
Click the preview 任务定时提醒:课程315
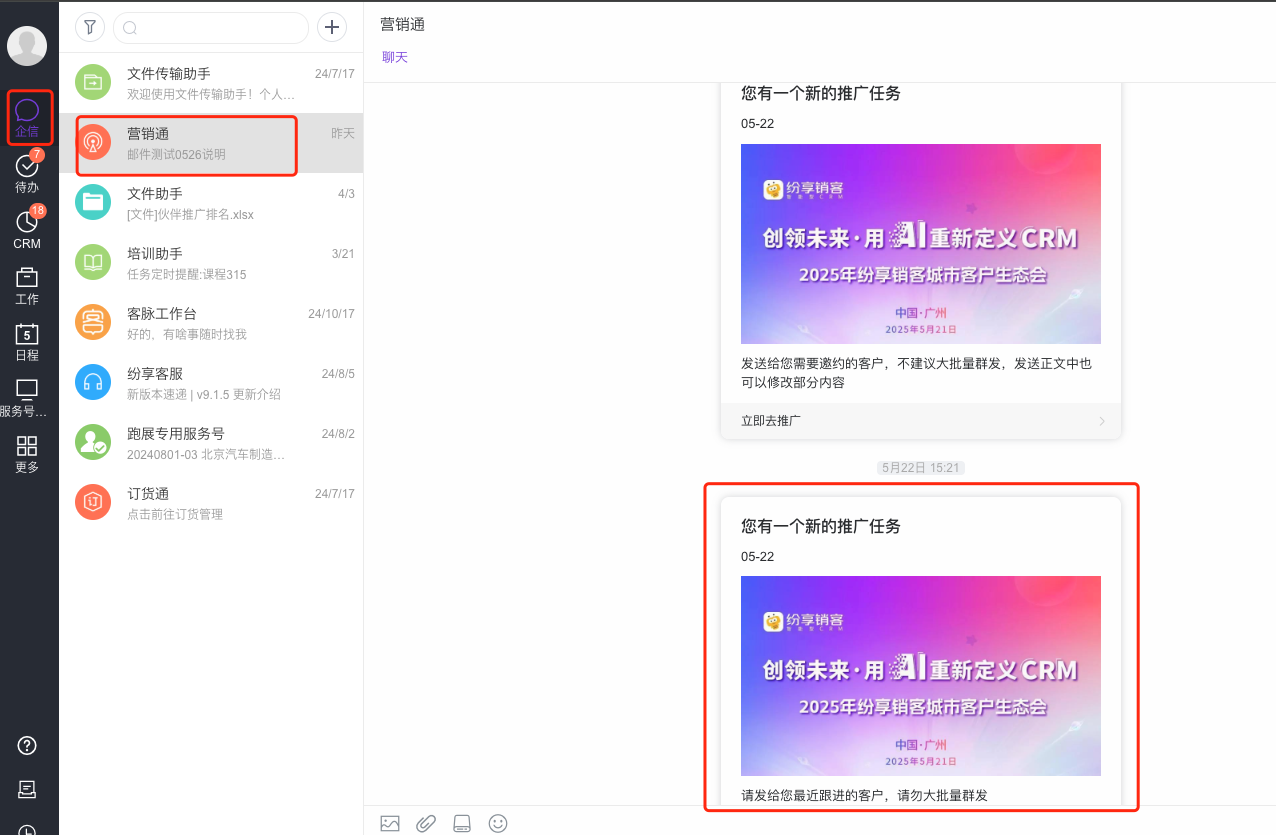[x=186, y=274]
